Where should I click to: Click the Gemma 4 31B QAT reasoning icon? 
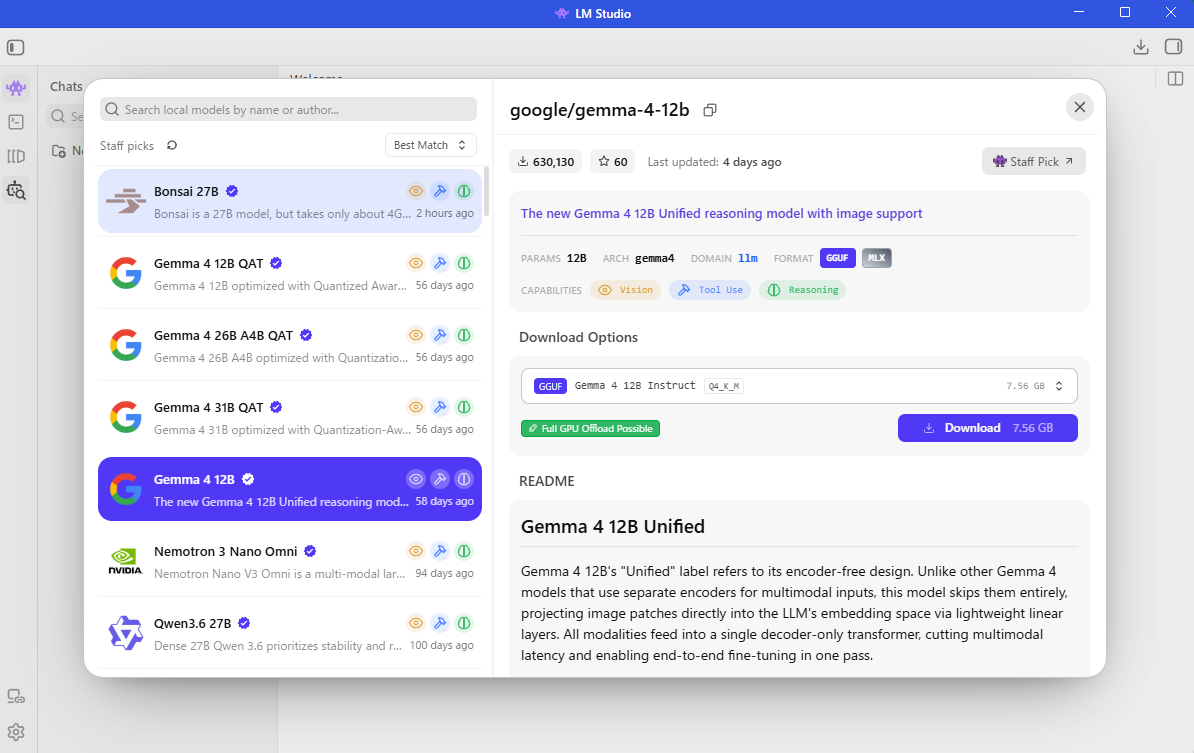tap(464, 407)
